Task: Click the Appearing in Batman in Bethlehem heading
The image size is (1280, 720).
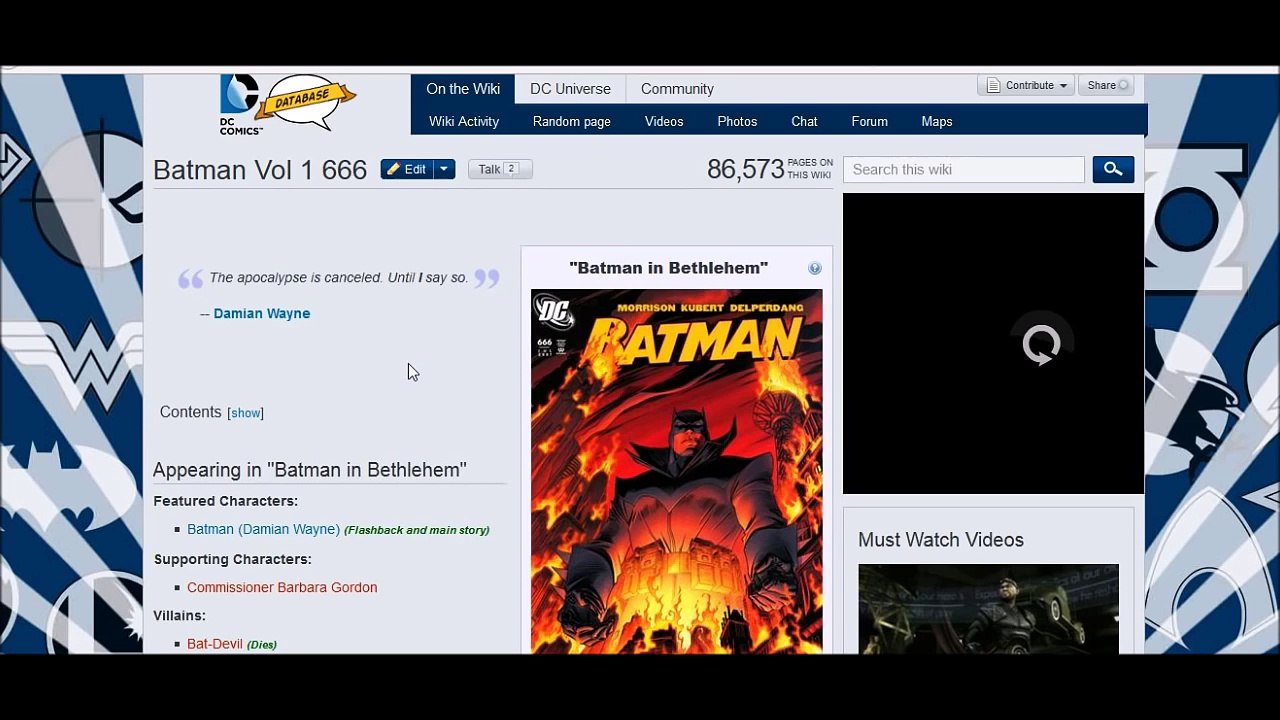Action: pyautogui.click(x=310, y=470)
